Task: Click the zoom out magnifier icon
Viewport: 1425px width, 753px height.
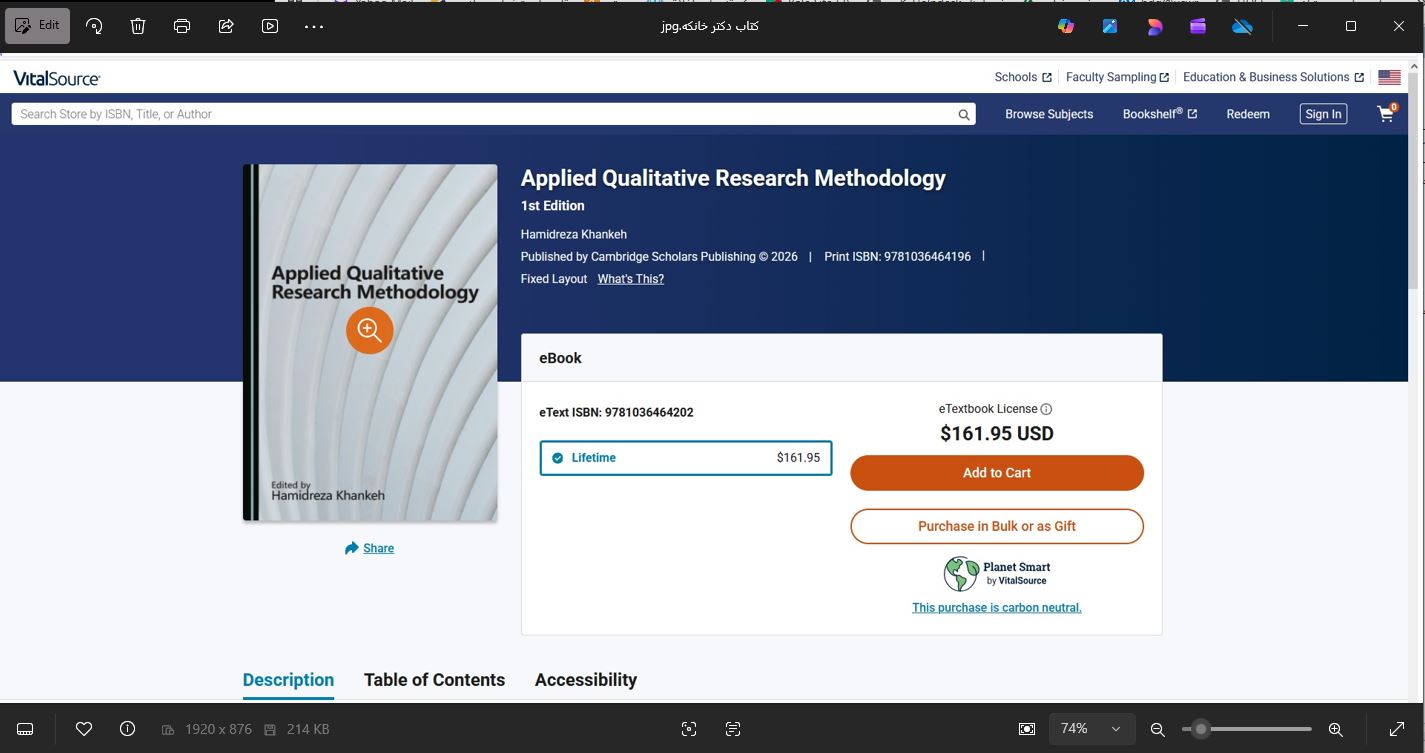Action: pos(1157,729)
